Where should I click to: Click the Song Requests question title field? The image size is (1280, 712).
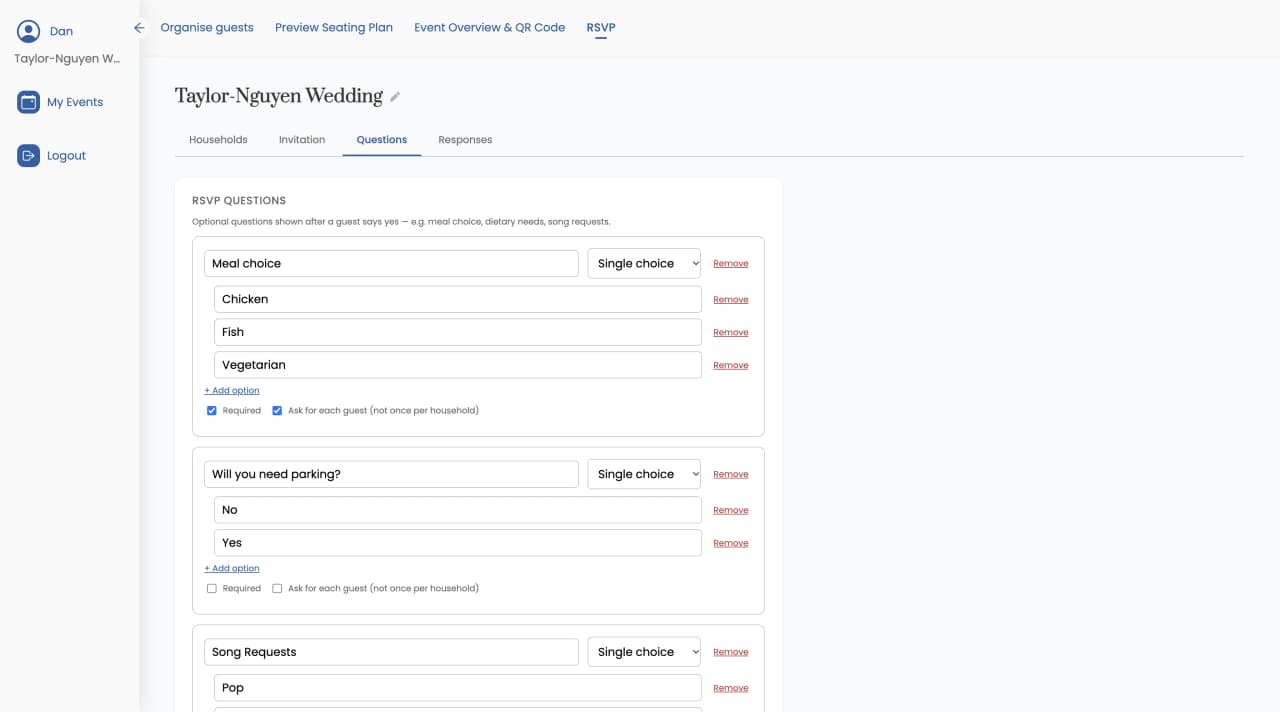(391, 652)
